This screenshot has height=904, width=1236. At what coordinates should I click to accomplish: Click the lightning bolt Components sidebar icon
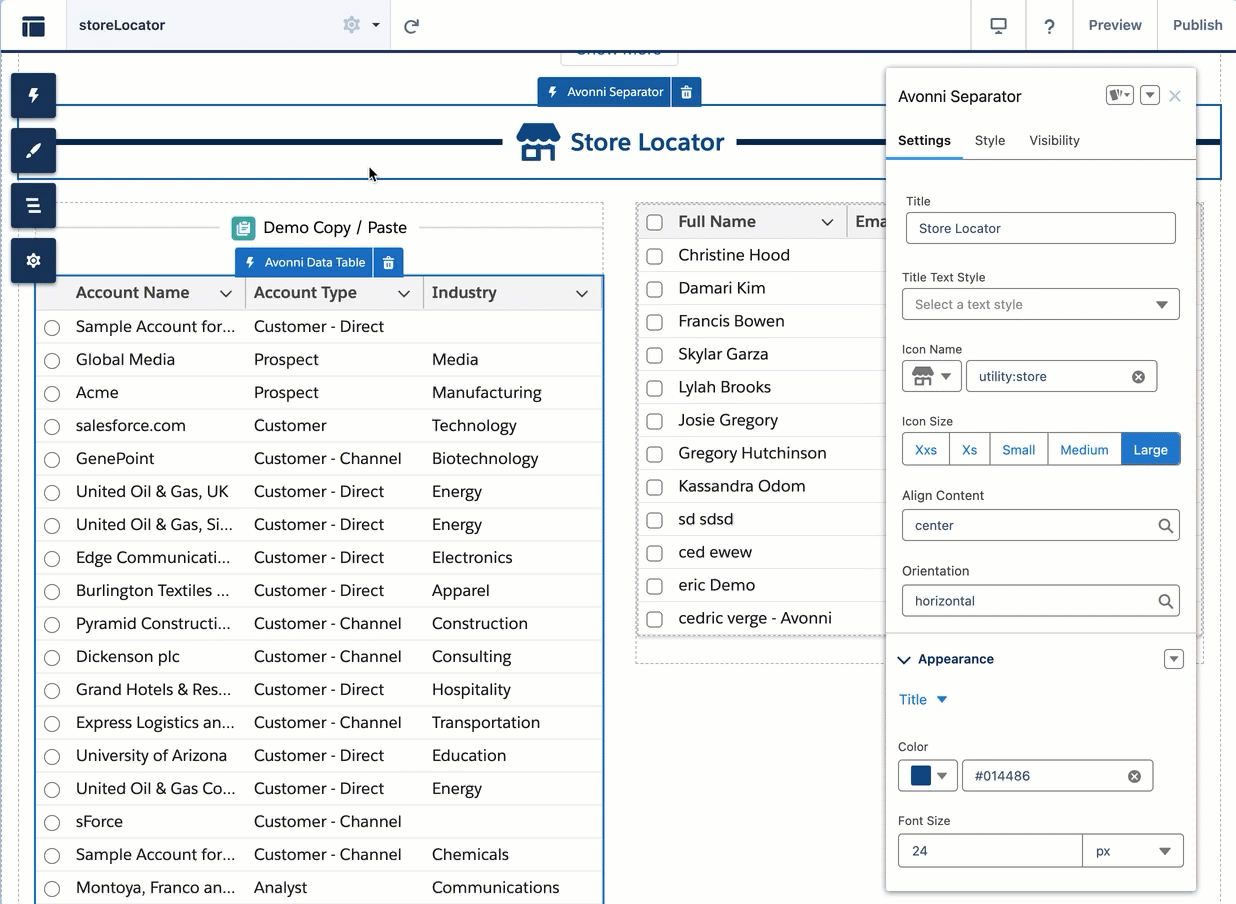point(34,96)
